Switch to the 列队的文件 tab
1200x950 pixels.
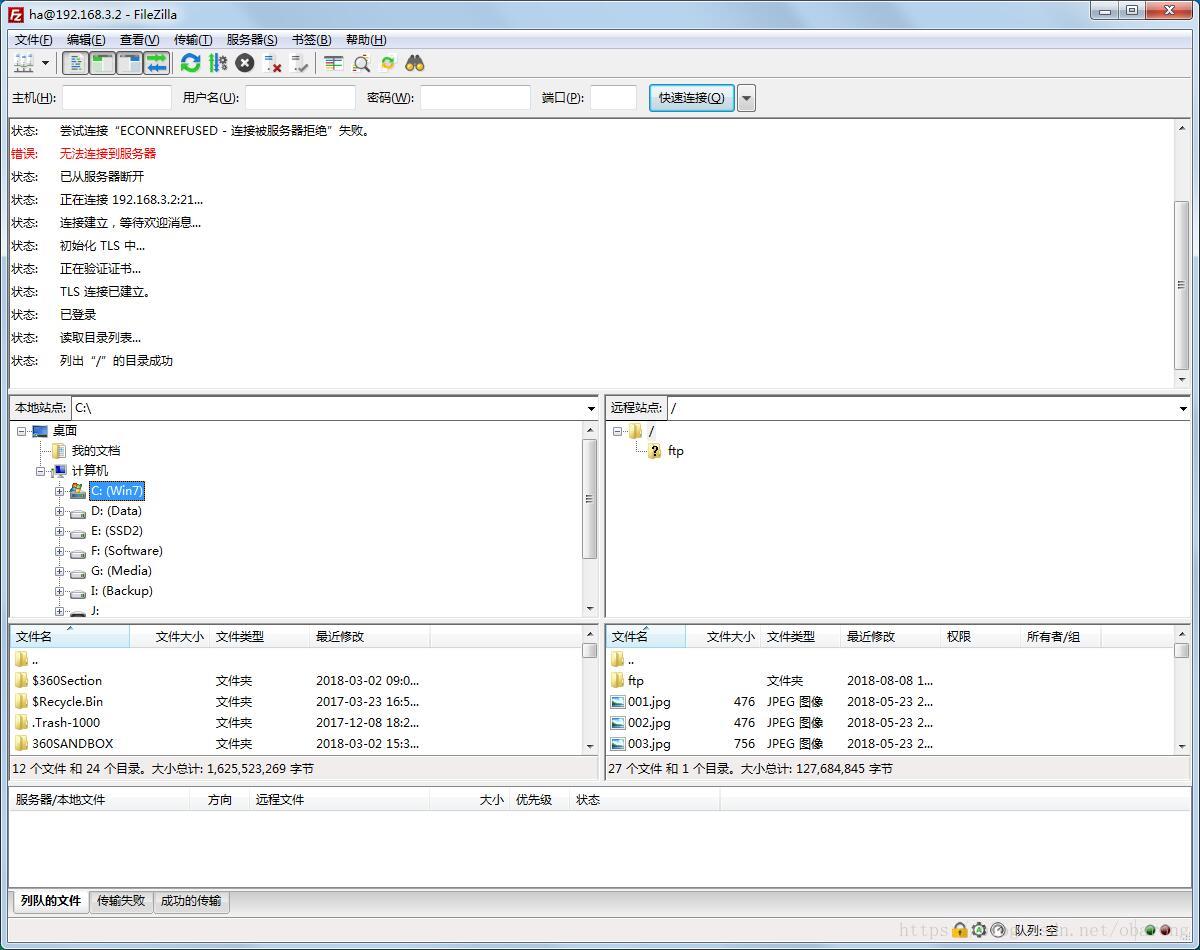[50, 900]
